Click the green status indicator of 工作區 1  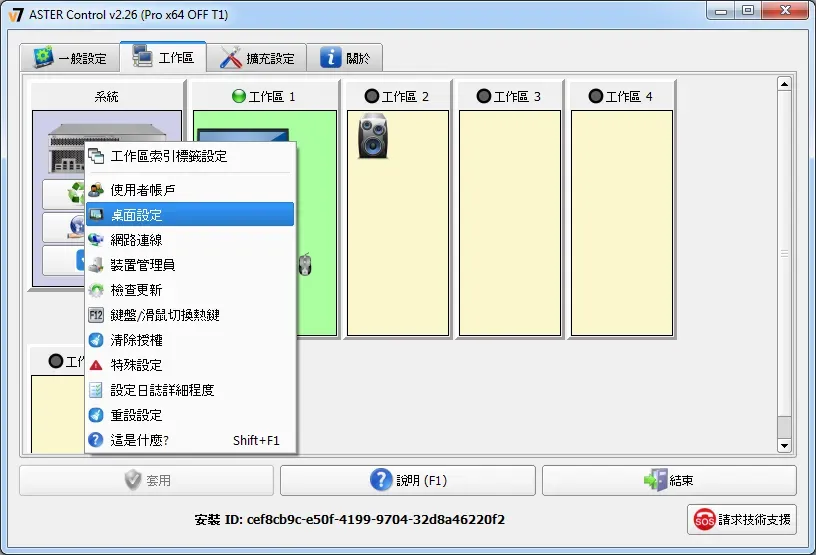(x=239, y=96)
